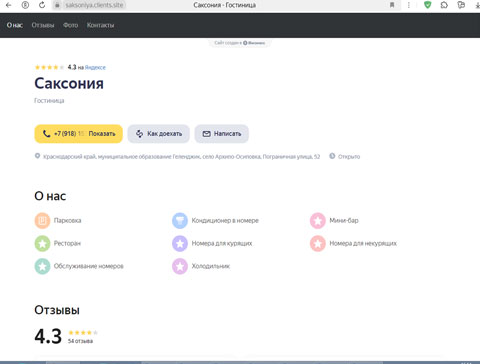Image resolution: width=480 pixels, height=364 pixels.
Task: Click the hotel address text
Action: coord(181,156)
